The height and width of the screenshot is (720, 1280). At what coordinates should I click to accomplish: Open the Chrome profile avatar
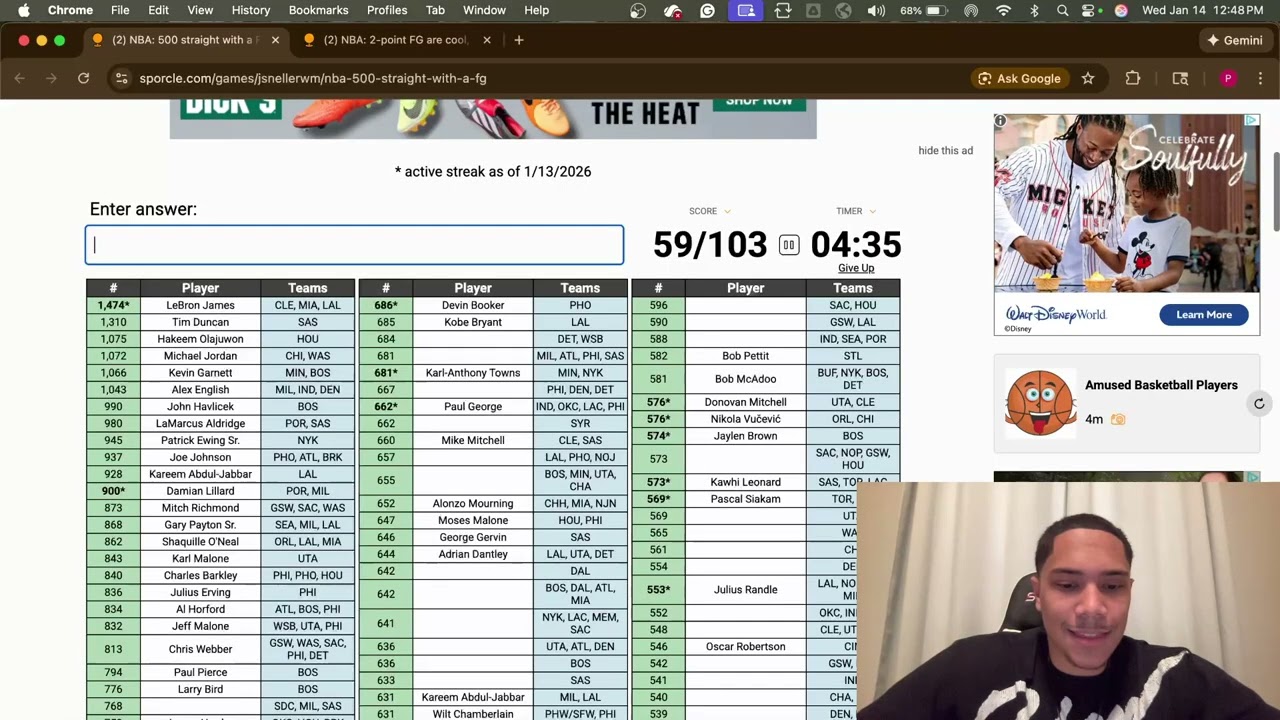tap(1228, 78)
